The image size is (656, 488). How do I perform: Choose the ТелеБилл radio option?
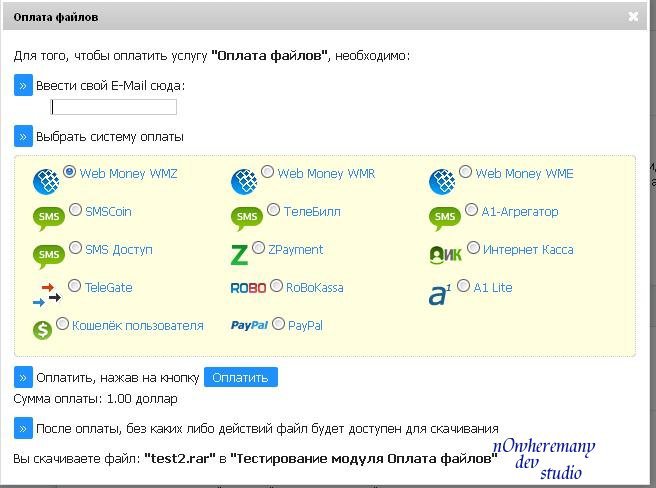273,210
